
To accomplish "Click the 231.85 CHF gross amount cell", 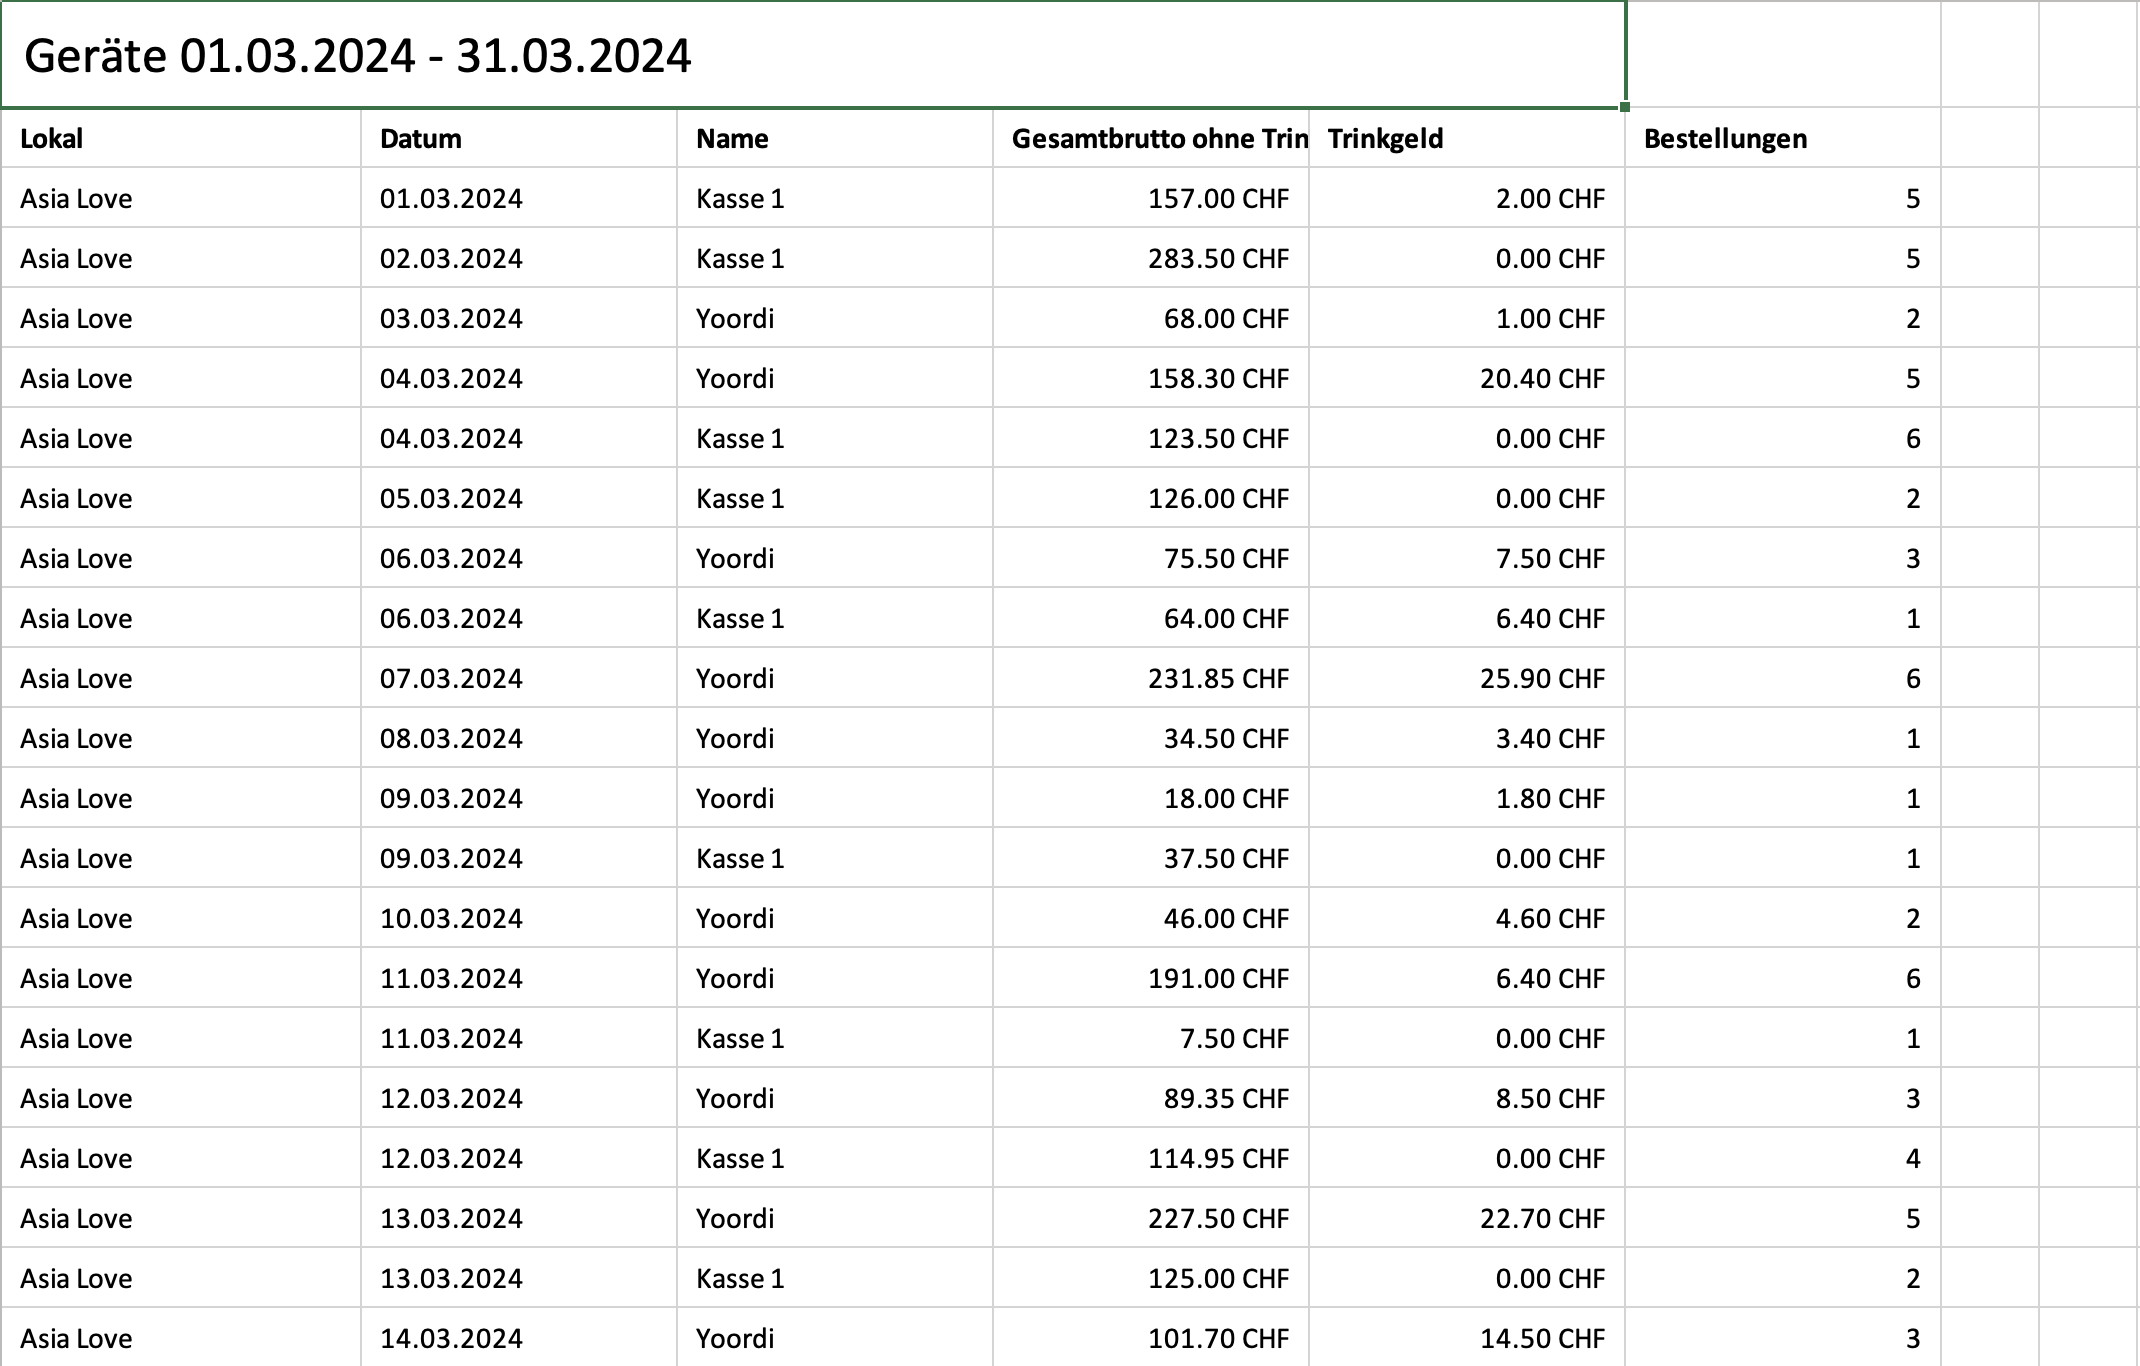I will pyautogui.click(x=1151, y=678).
